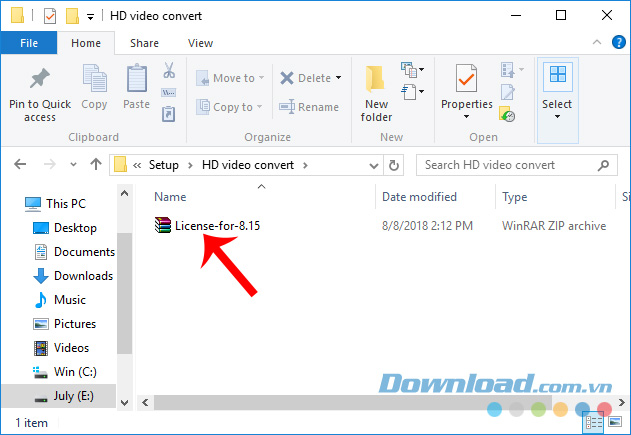Image resolution: width=631 pixels, height=435 pixels.
Task: Open Win (C:) drive in navigation pane
Action: 64,372
